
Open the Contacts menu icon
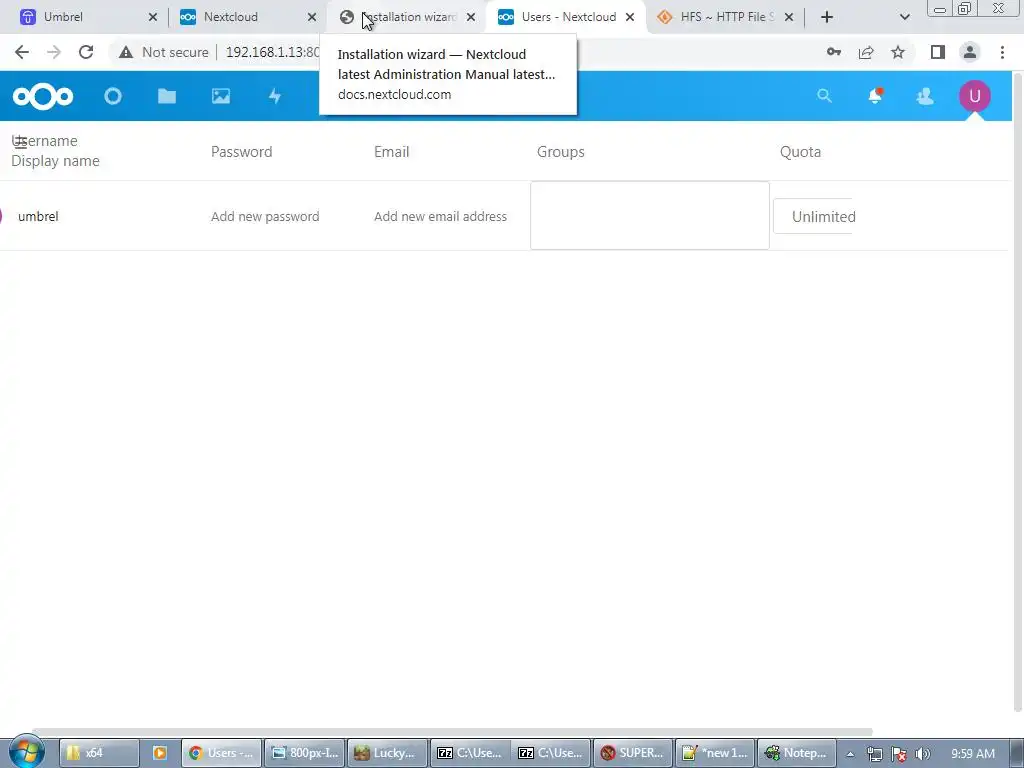pos(925,97)
